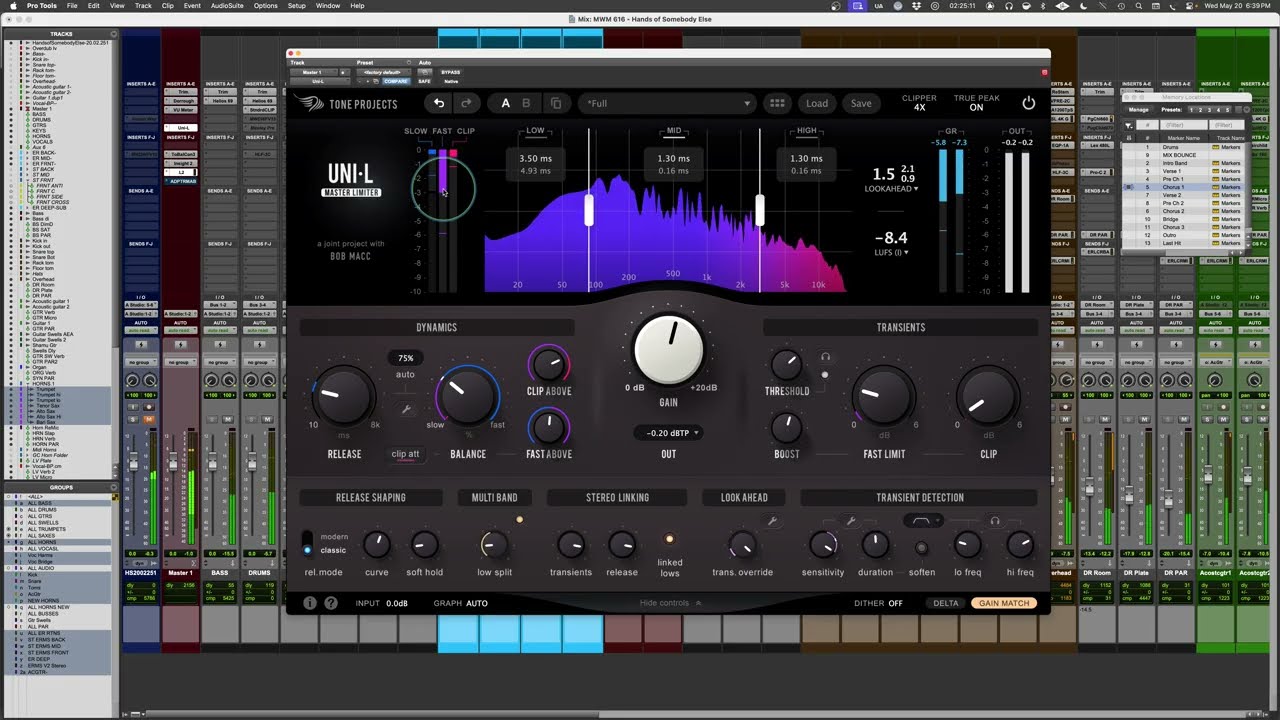The width and height of the screenshot is (1280, 720).
Task: Open the *Full preset dropdown
Action: [668, 103]
